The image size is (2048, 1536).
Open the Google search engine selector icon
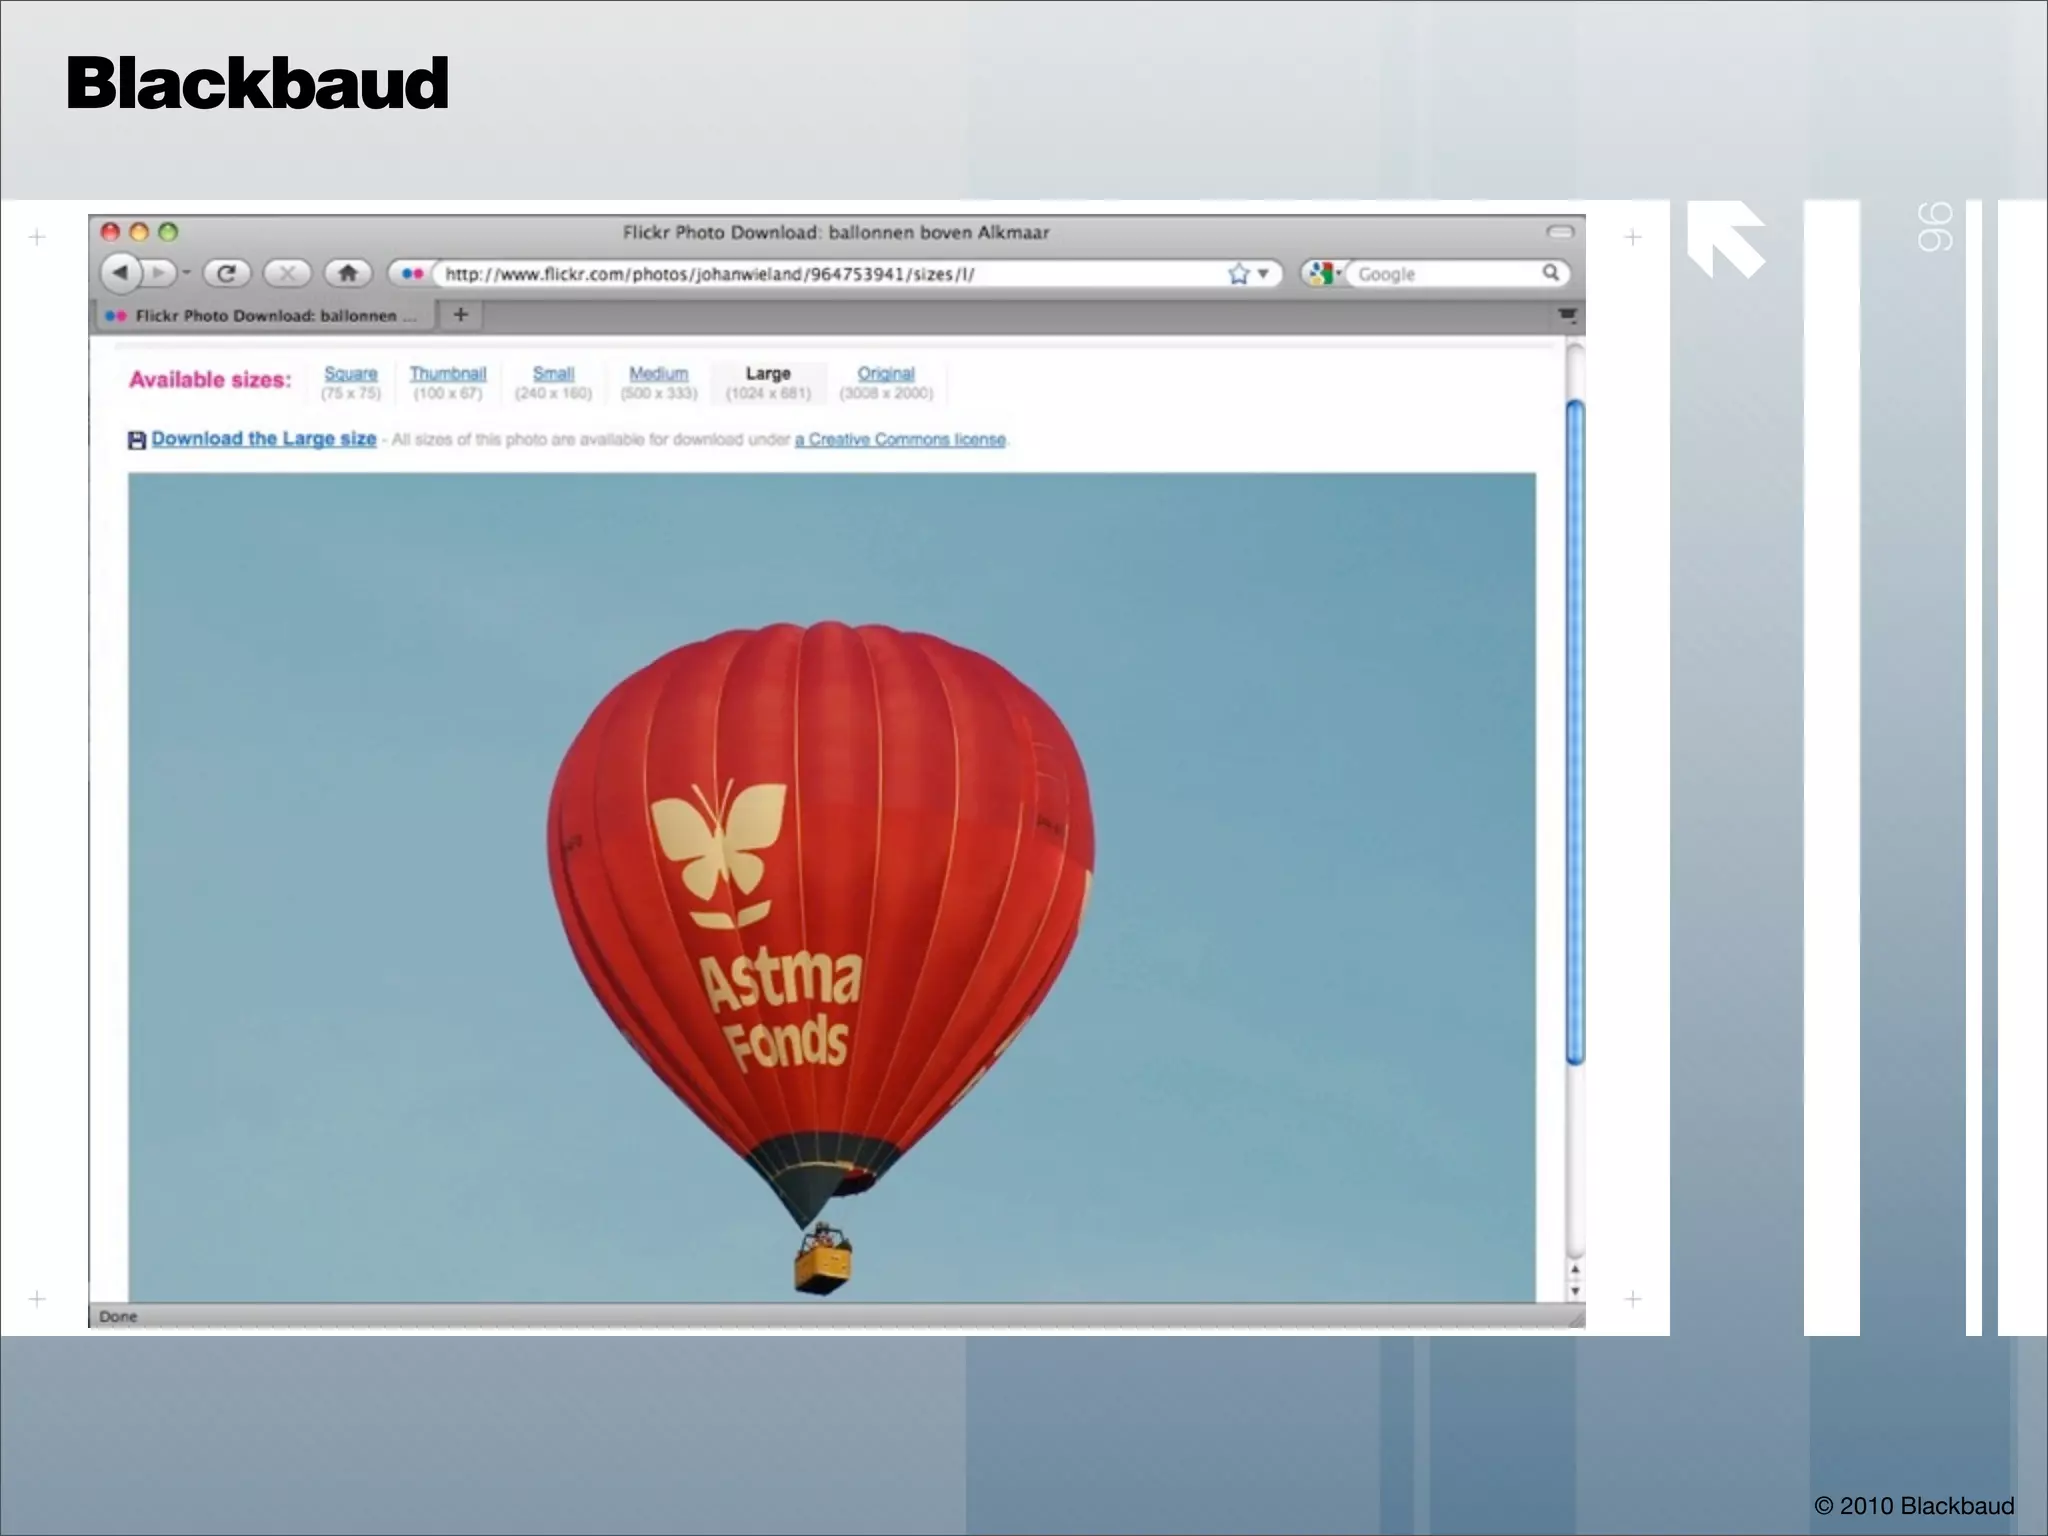pos(1322,273)
